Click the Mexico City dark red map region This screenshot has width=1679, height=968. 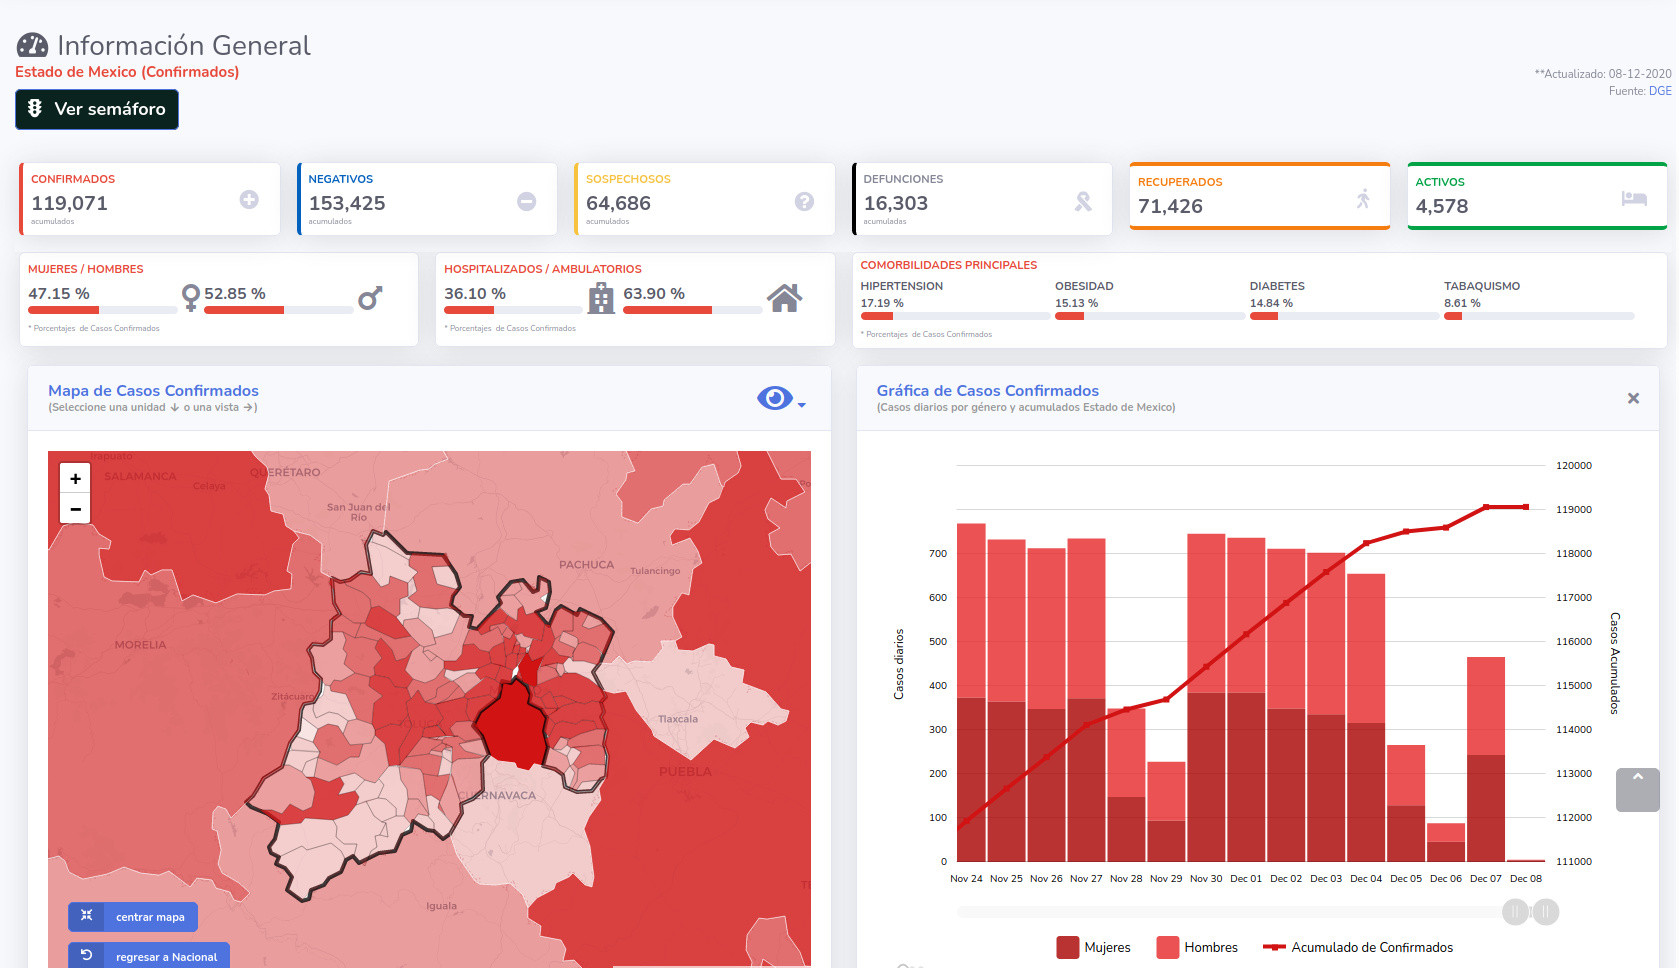[513, 725]
